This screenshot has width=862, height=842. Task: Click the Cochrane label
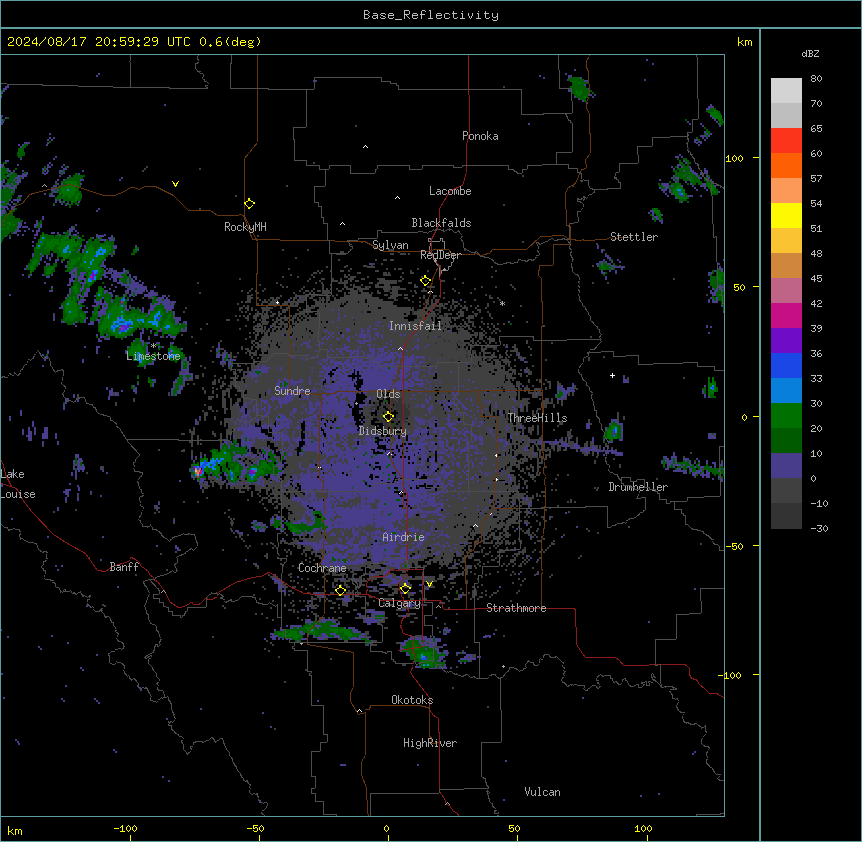pyautogui.click(x=322, y=568)
